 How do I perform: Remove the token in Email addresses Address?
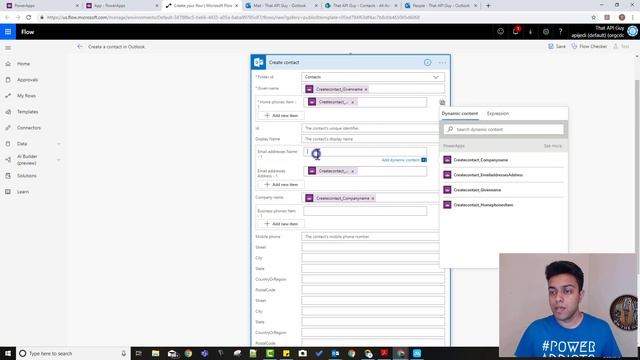click(x=353, y=171)
